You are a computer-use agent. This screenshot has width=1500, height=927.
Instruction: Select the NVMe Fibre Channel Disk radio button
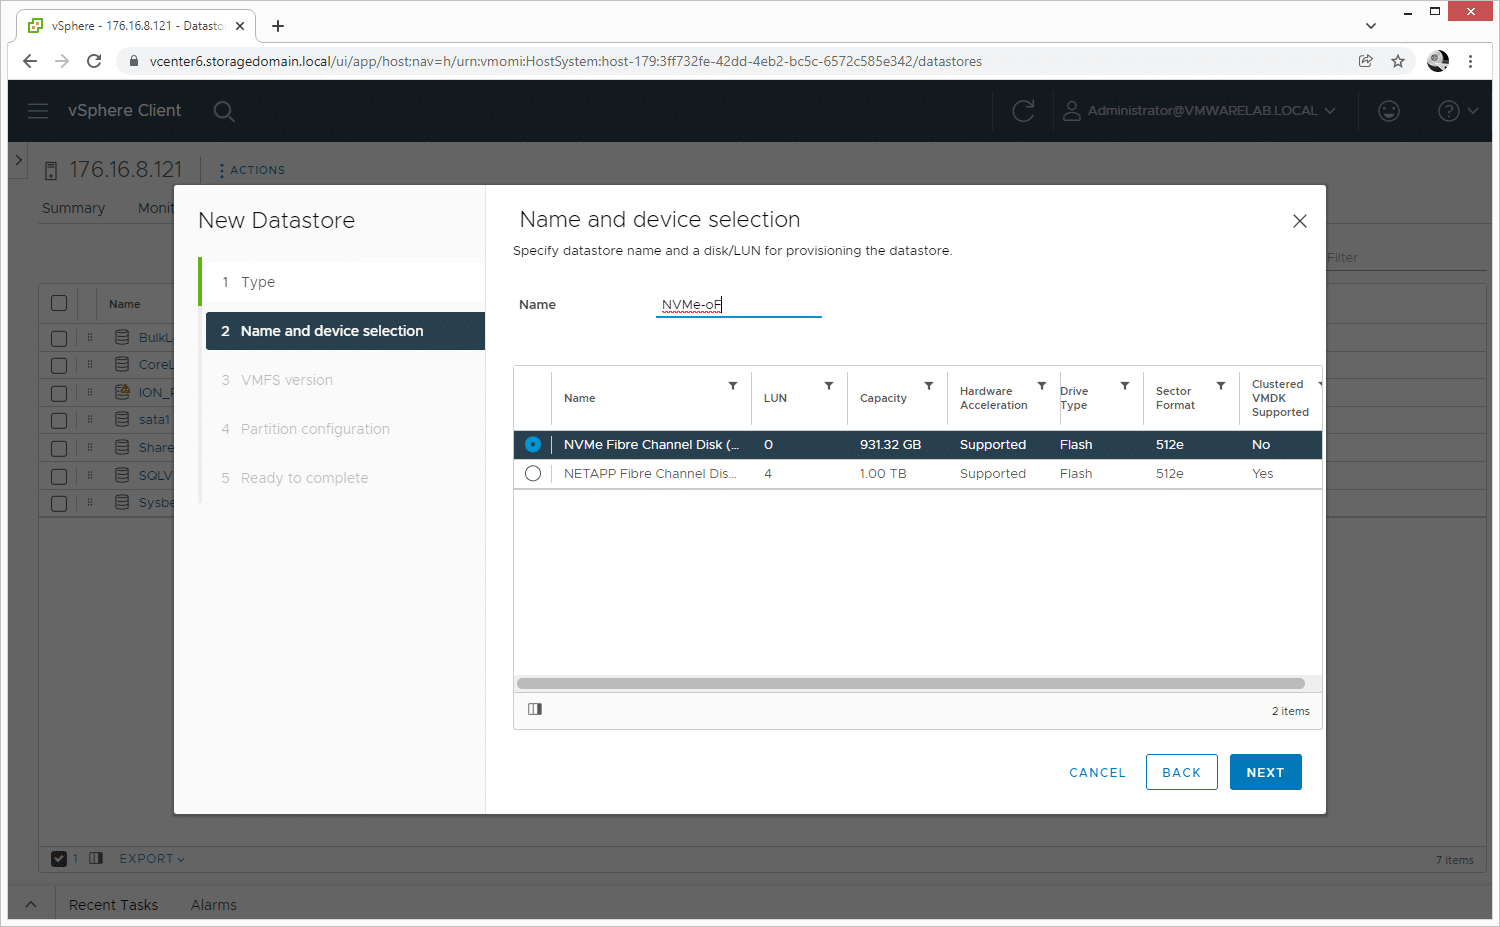click(533, 445)
